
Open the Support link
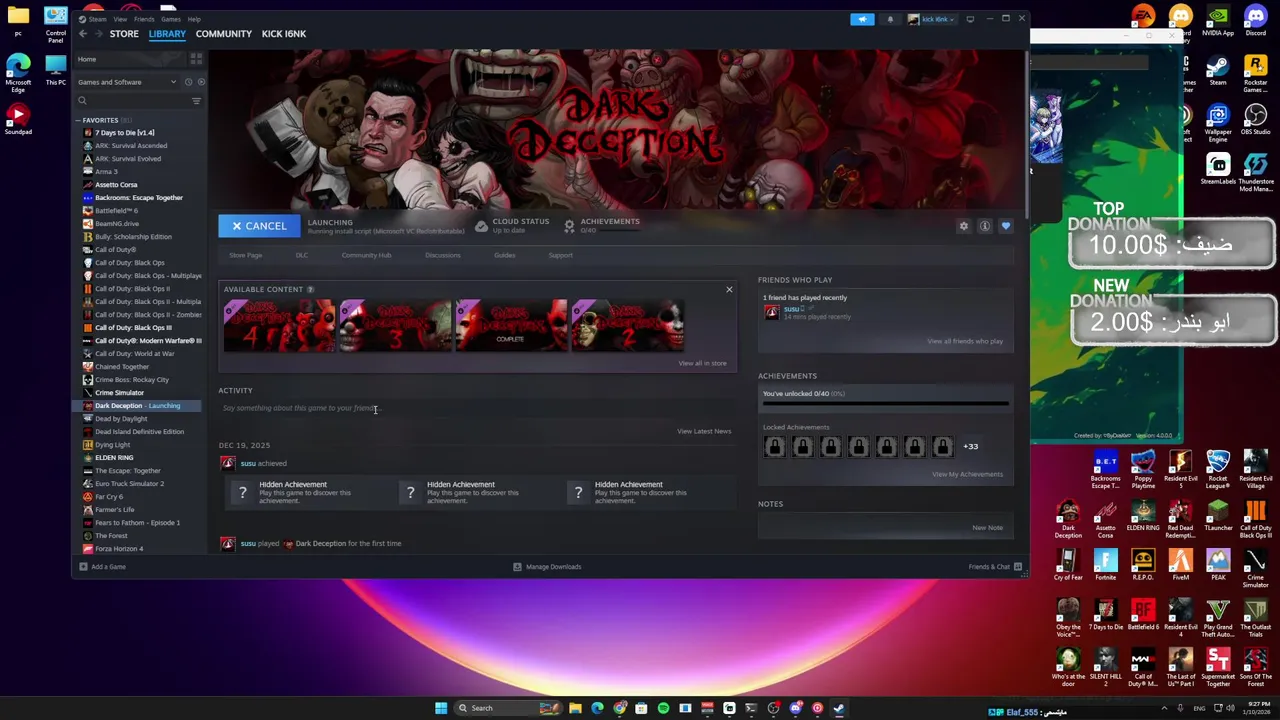pos(560,255)
